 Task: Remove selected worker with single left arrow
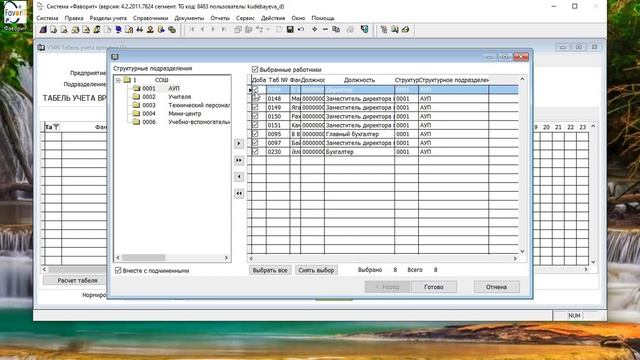tap(239, 177)
